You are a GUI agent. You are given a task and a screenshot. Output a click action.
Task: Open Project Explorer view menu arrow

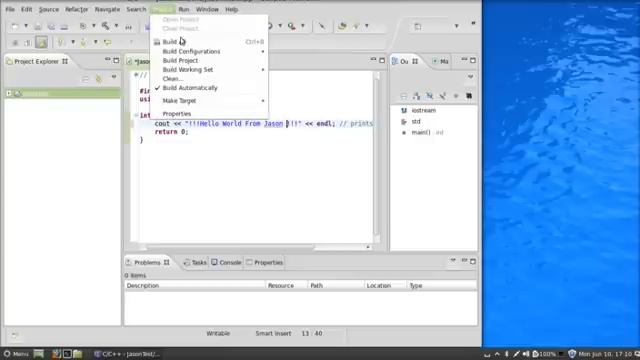(114, 77)
